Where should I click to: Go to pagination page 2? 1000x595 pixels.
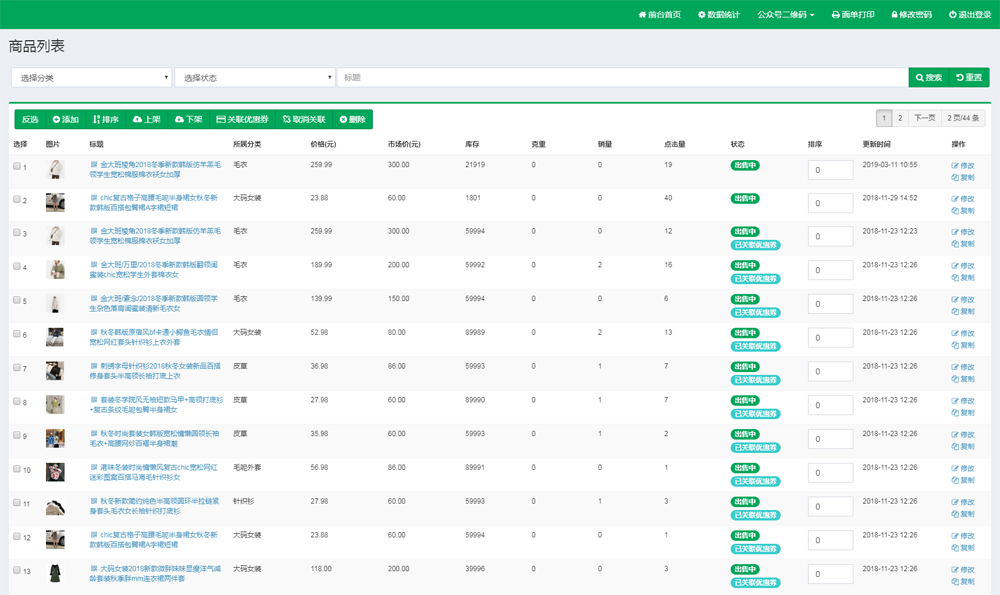click(x=900, y=118)
